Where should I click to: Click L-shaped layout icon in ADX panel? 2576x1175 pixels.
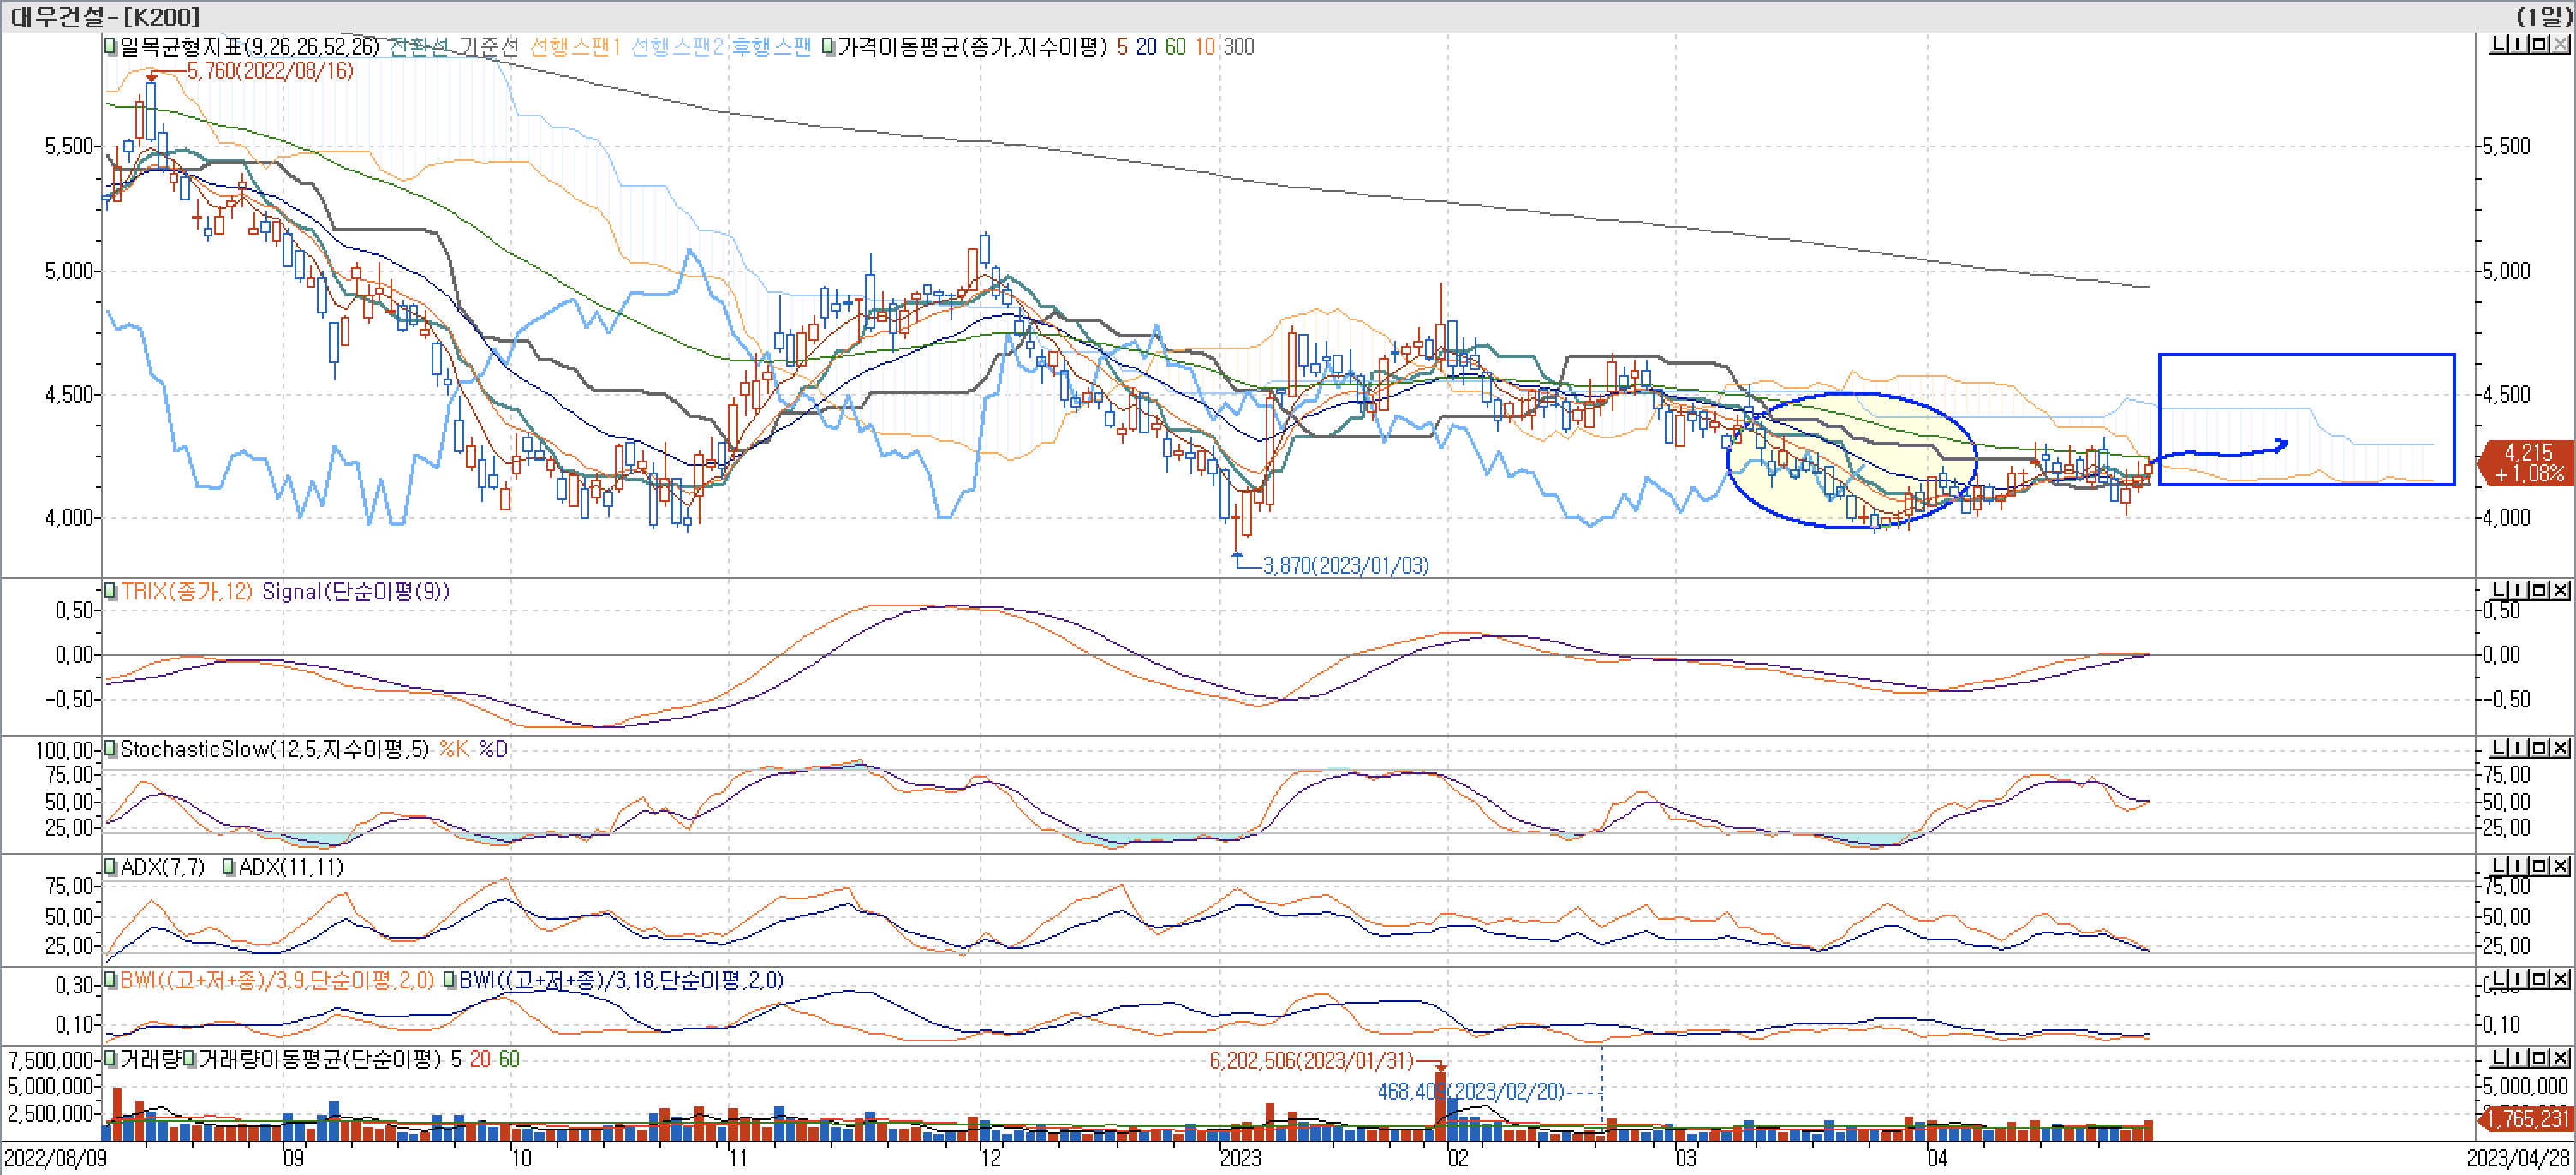pyautogui.click(x=2498, y=866)
